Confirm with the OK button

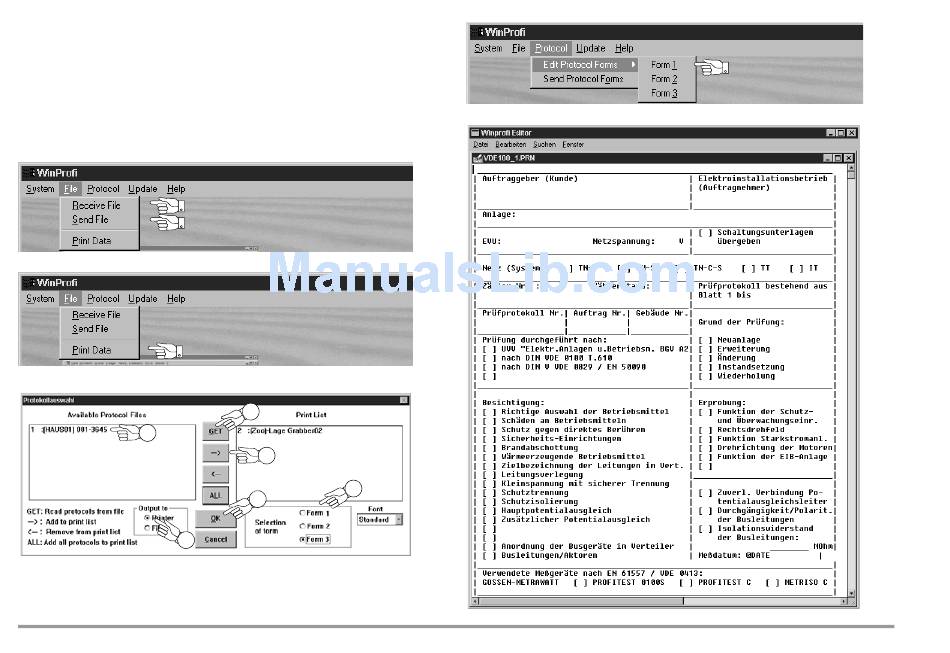216,519
